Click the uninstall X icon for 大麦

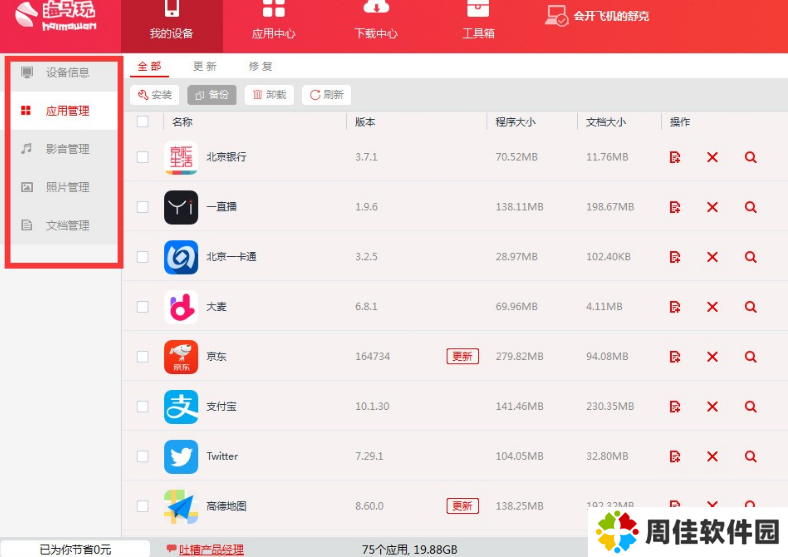[x=712, y=307]
